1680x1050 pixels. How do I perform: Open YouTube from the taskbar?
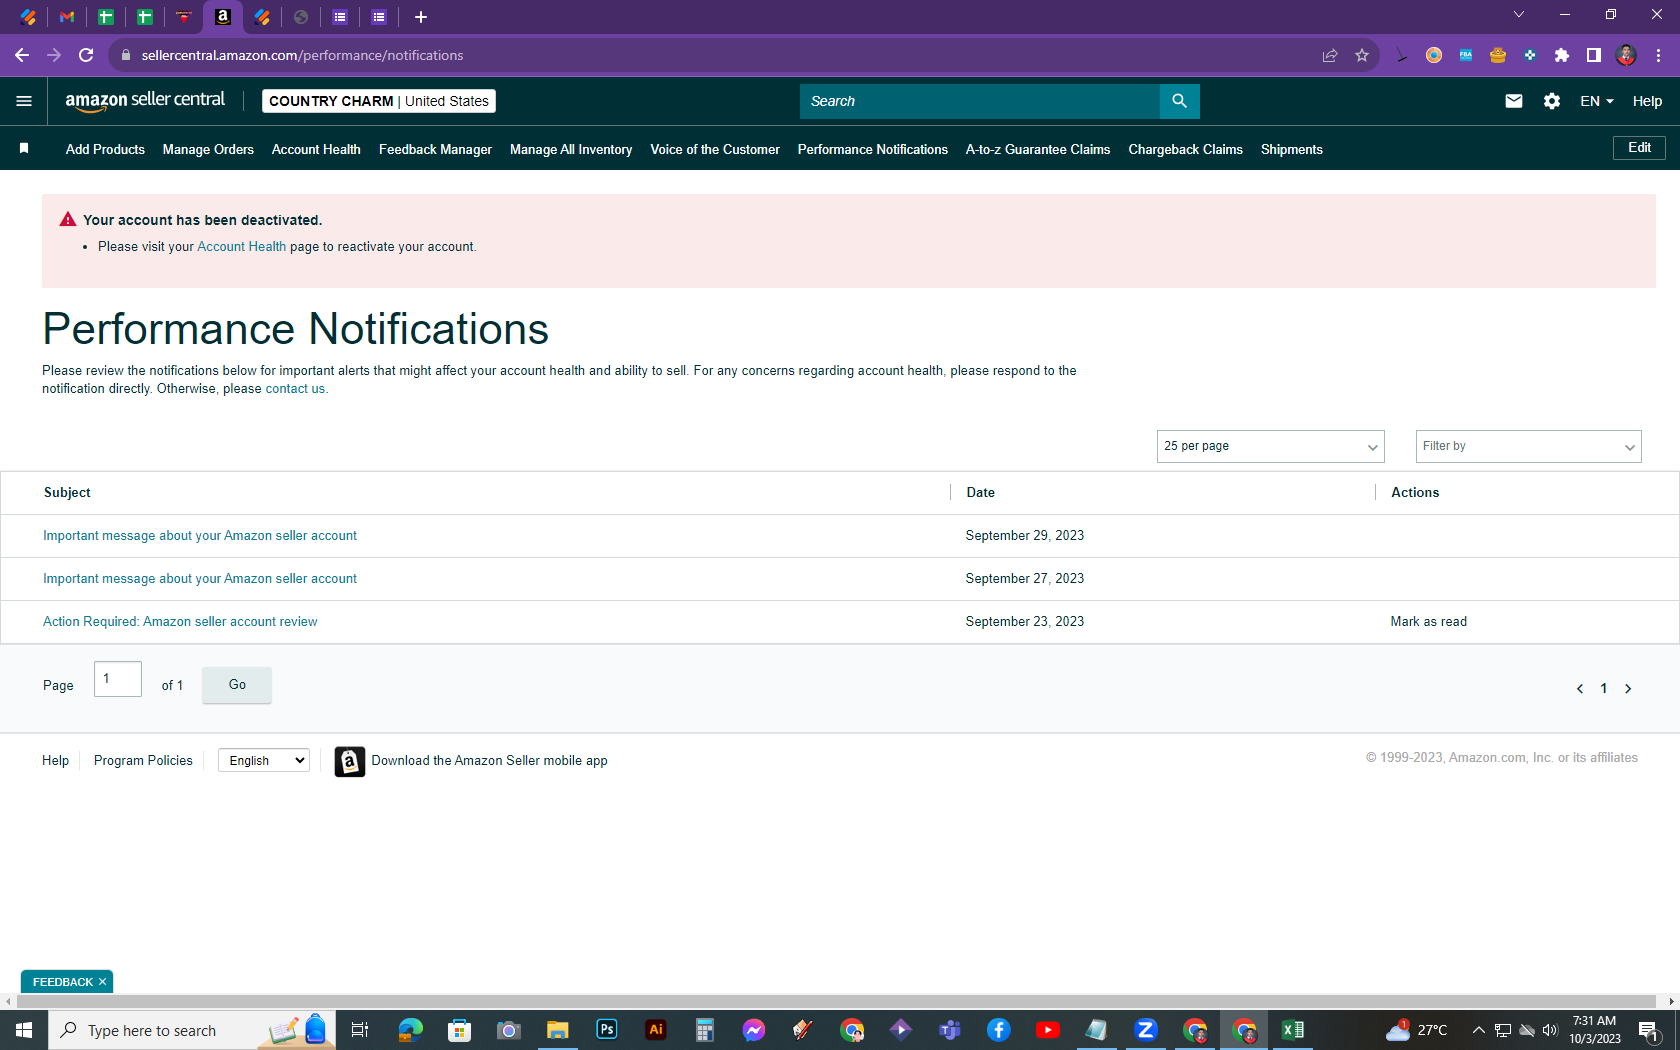pyautogui.click(x=1048, y=1030)
